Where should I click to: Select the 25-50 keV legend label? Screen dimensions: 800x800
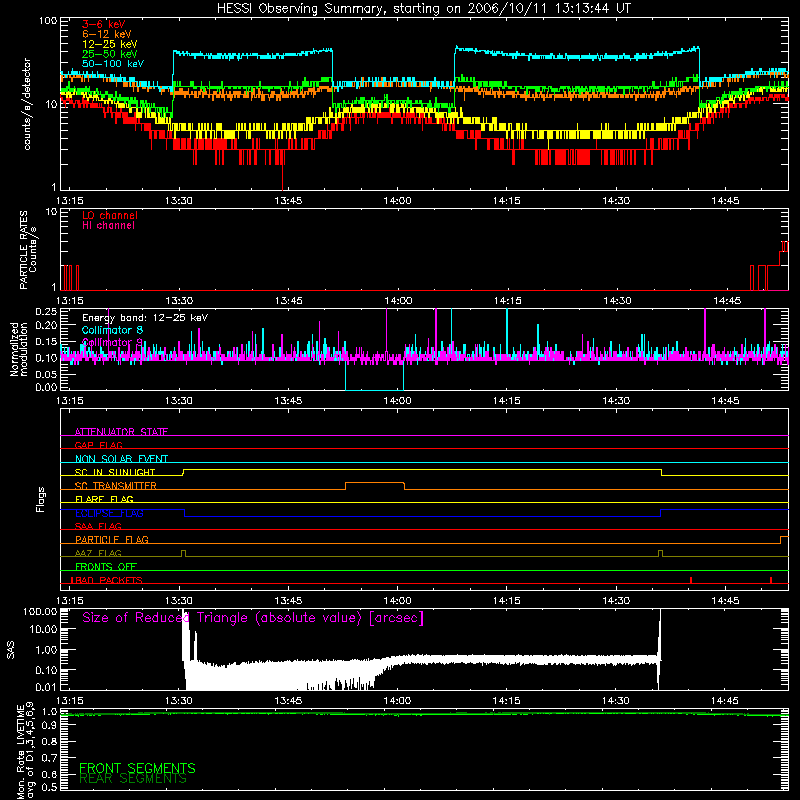(x=110, y=54)
